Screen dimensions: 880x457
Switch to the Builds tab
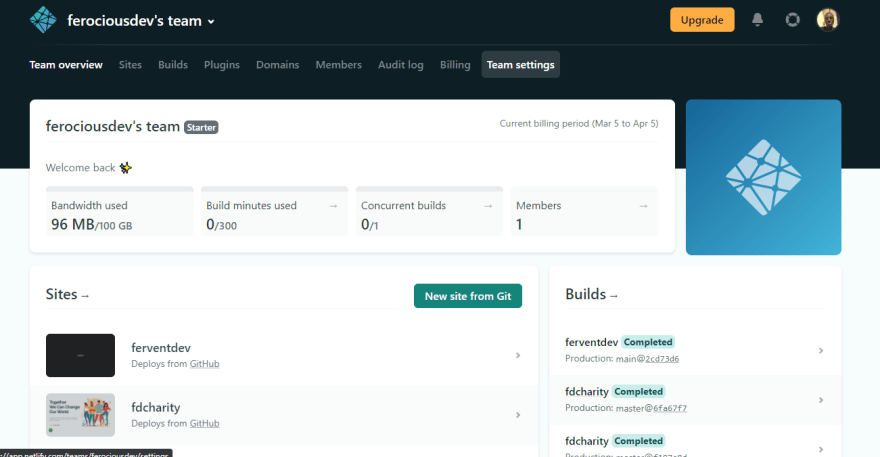tap(173, 65)
